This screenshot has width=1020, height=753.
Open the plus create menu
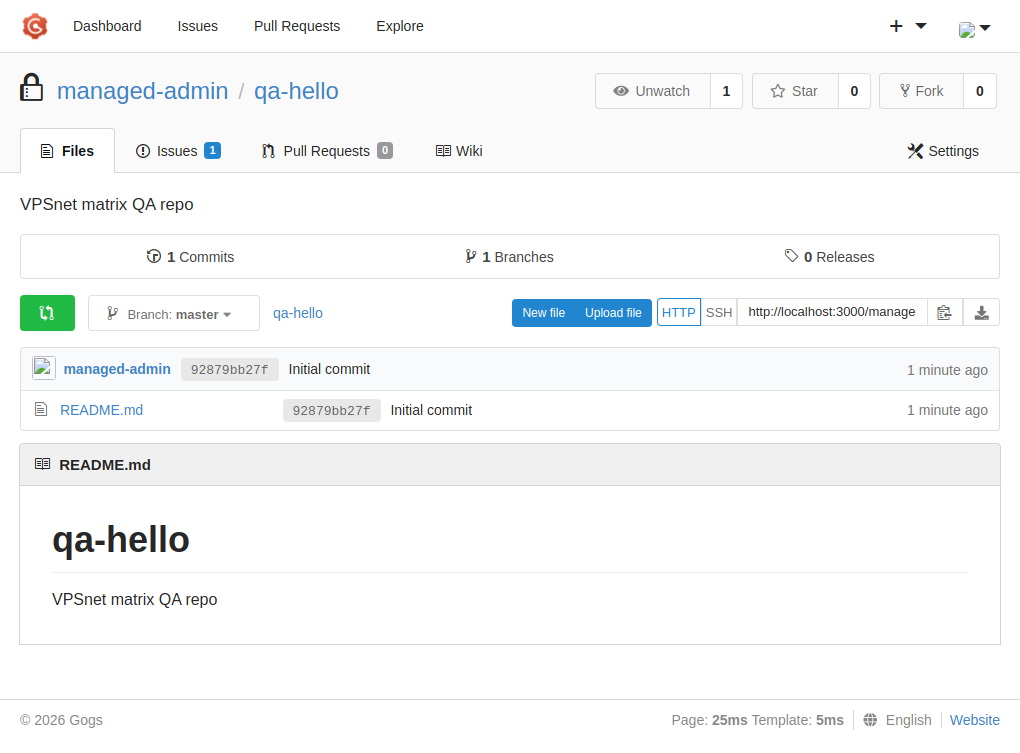coord(907,26)
